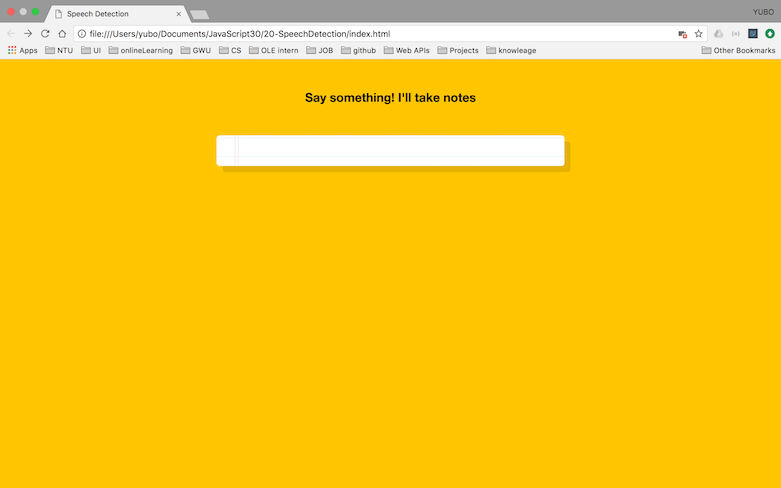Open the Other Bookmarks folder
Viewport: 781px width, 488px height.
738,50
